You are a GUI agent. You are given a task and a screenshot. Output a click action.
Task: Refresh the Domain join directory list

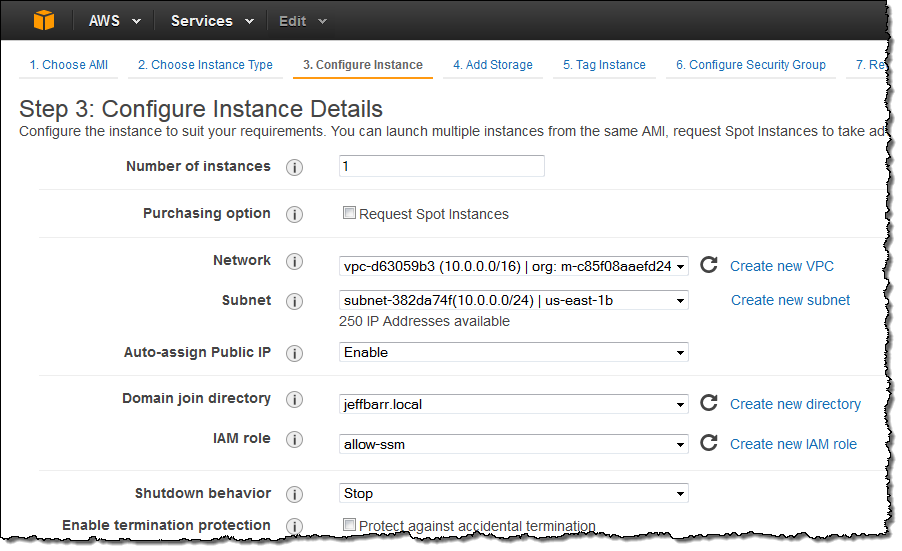pyautogui.click(x=709, y=404)
